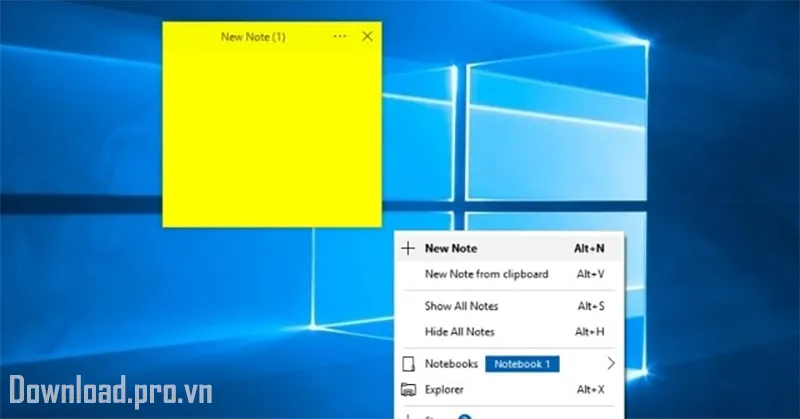Viewport: 800px width, 419px height.
Task: Click the plus icon beside New Note
Action: [408, 249]
